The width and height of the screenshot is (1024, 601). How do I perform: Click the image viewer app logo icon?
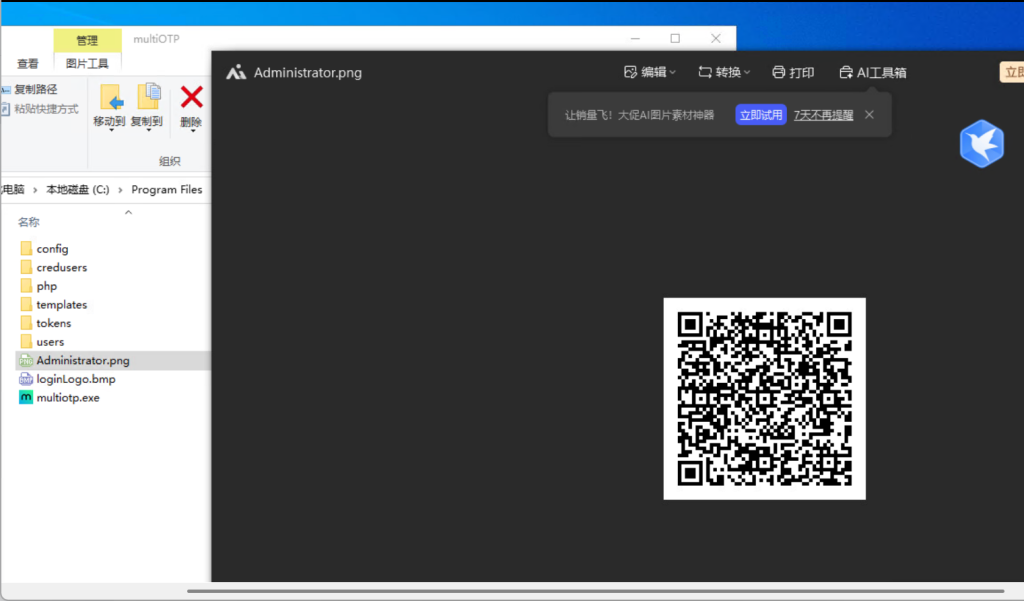236,73
